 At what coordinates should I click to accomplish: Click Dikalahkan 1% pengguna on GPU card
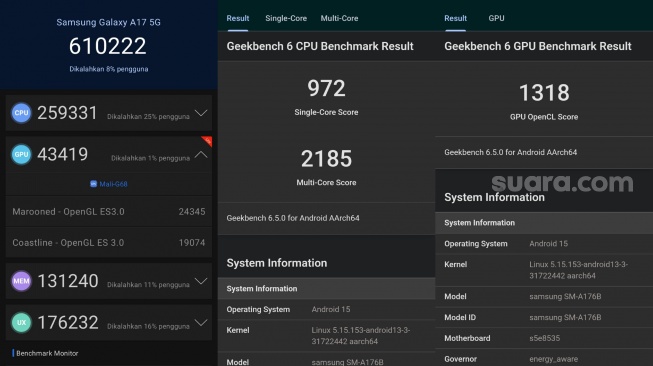click(150, 158)
